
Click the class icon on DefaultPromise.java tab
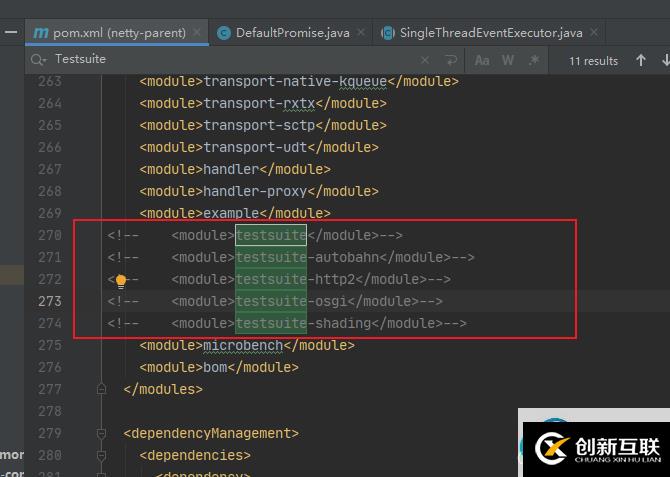pos(223,33)
